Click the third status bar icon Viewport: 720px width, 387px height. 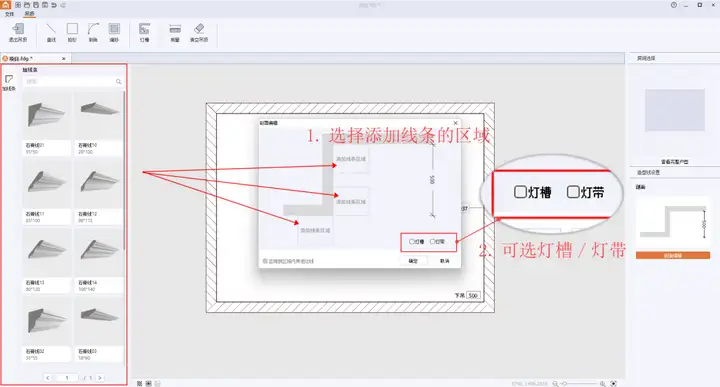coord(158,383)
